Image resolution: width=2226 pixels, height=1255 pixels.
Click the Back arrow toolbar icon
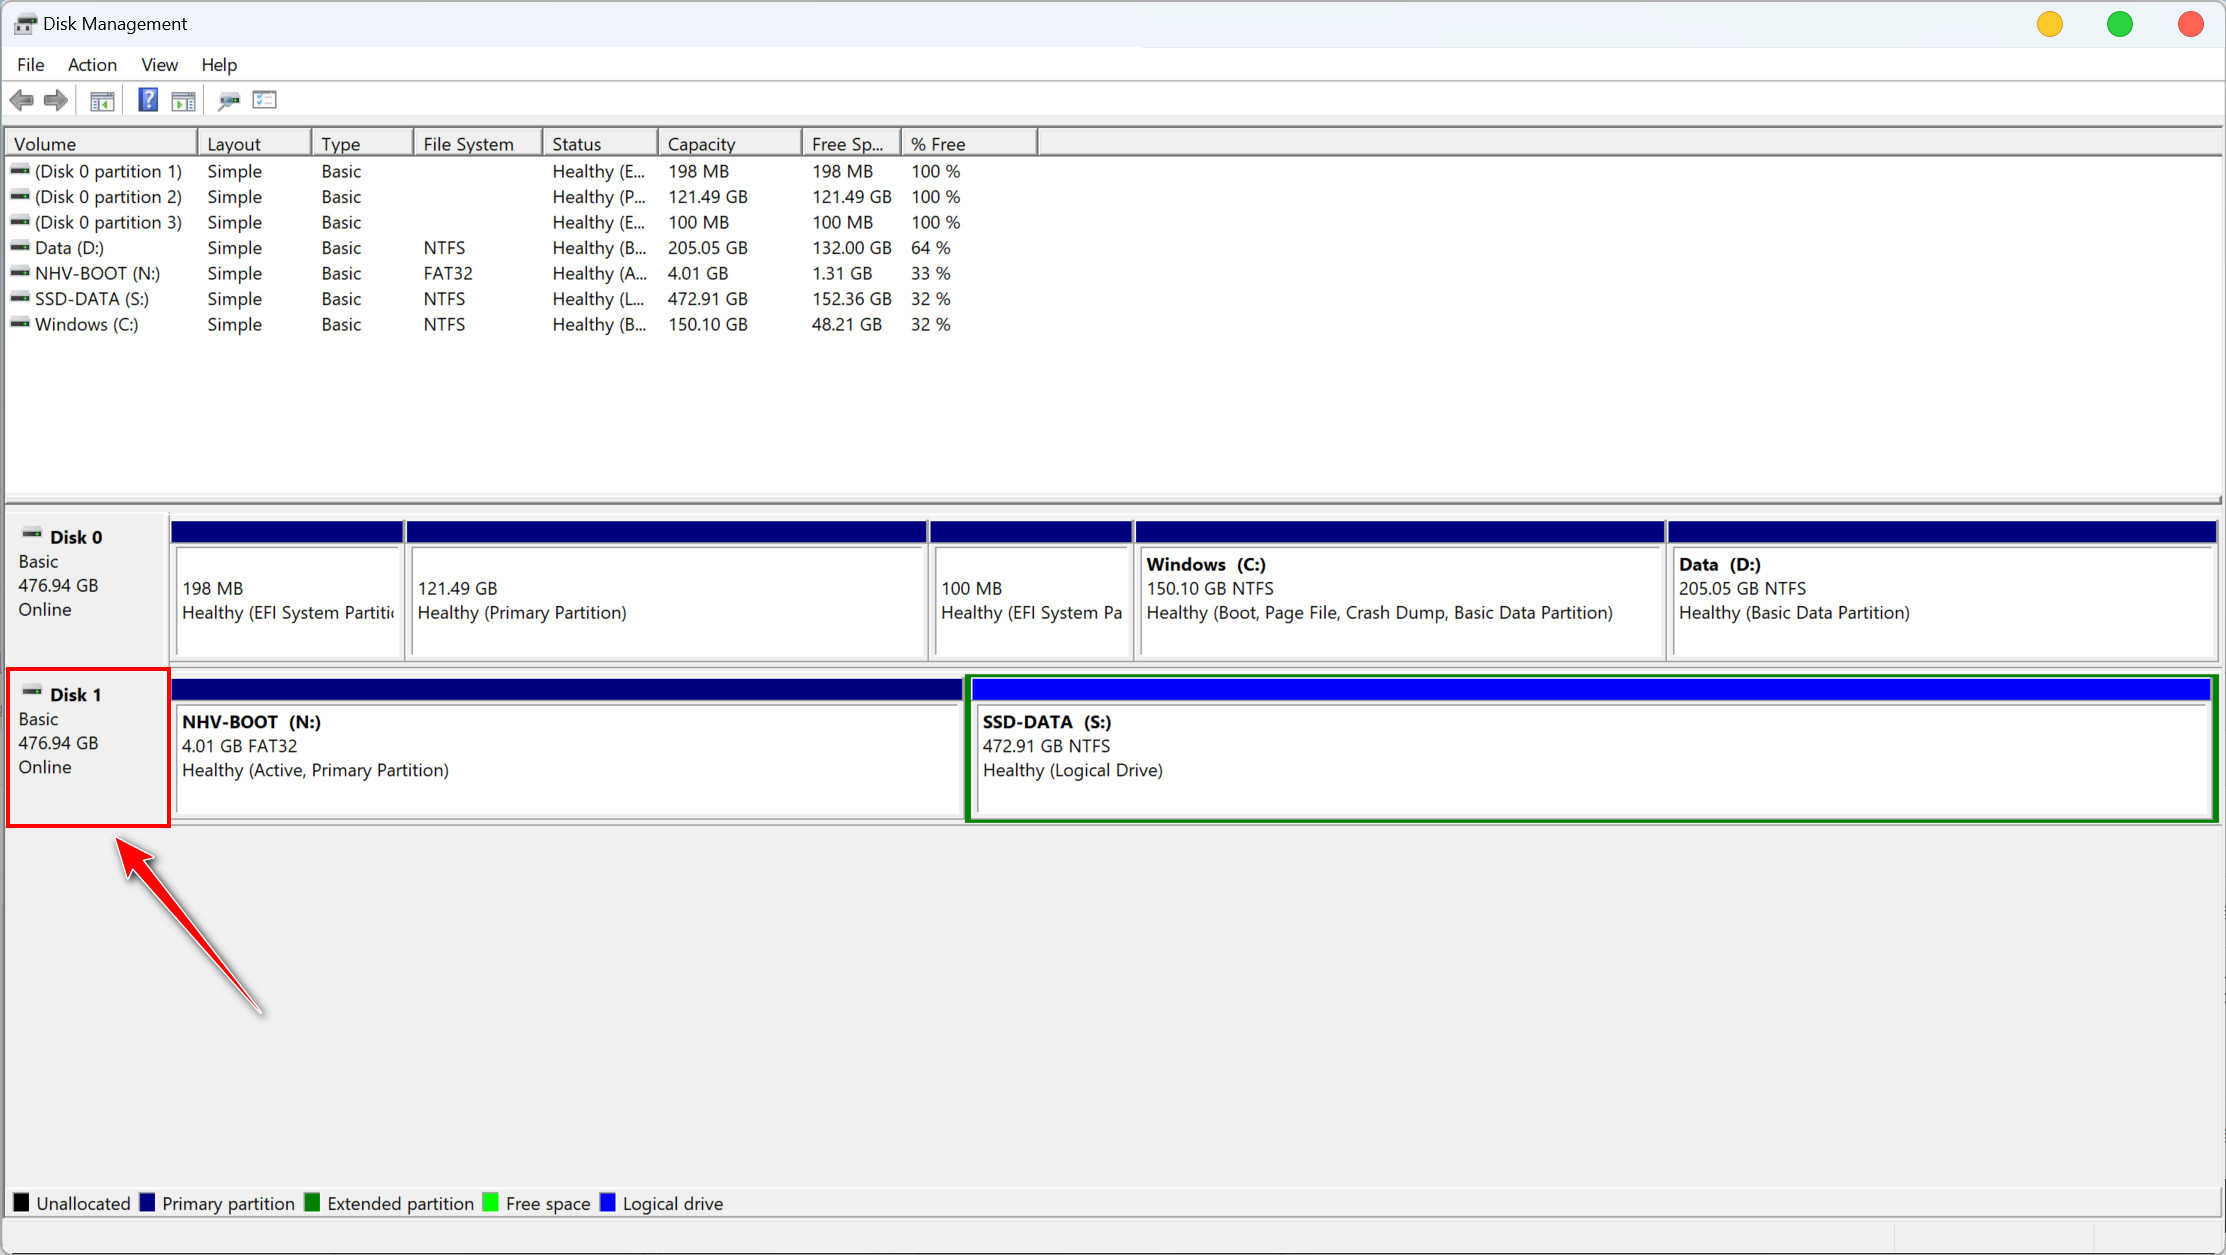(x=21, y=100)
